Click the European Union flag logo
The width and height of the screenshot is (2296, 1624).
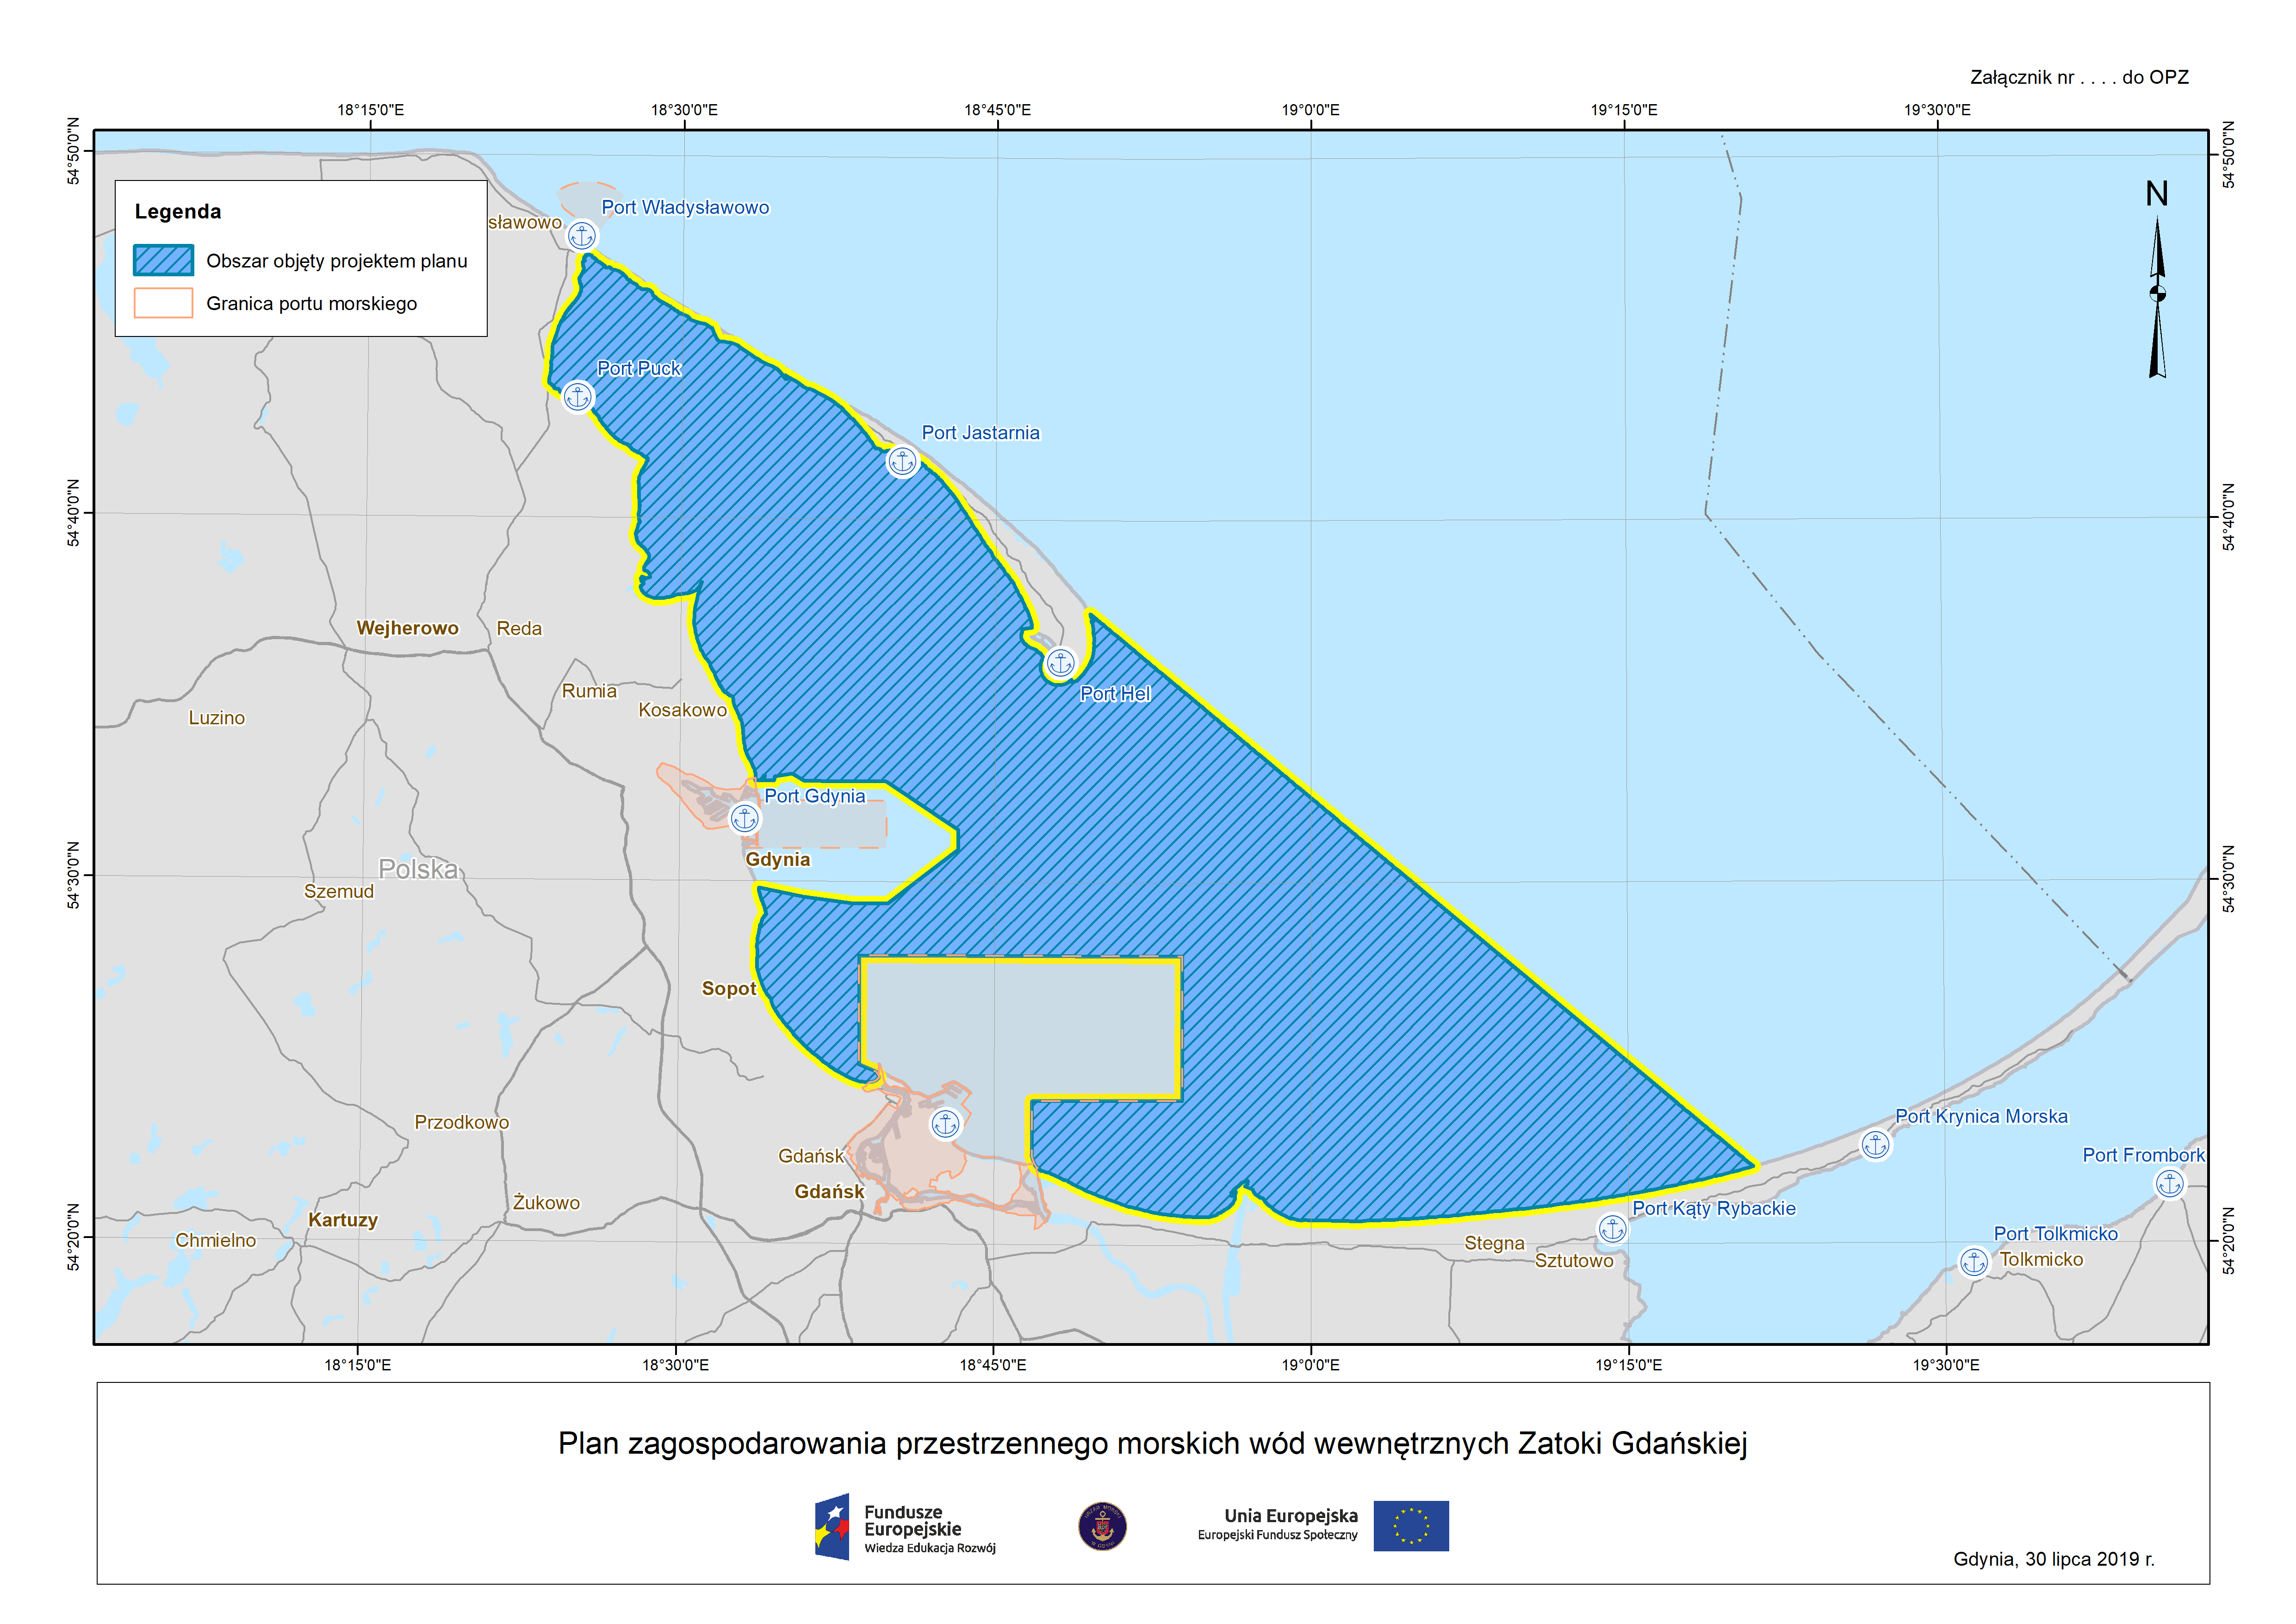tap(1410, 1526)
